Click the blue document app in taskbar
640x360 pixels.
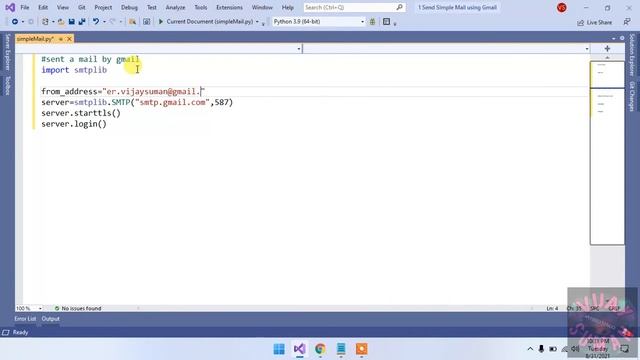tap(341, 349)
